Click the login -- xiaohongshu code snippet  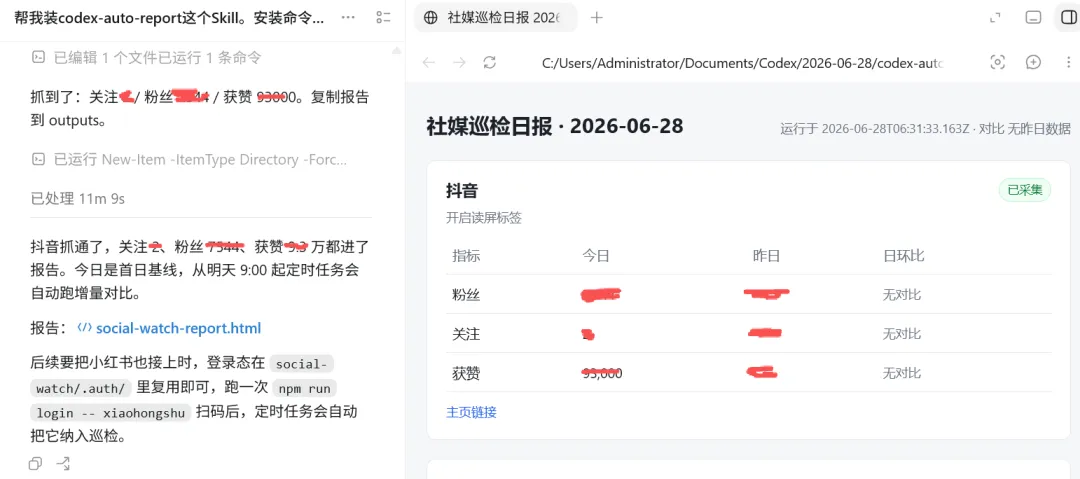coord(111,413)
